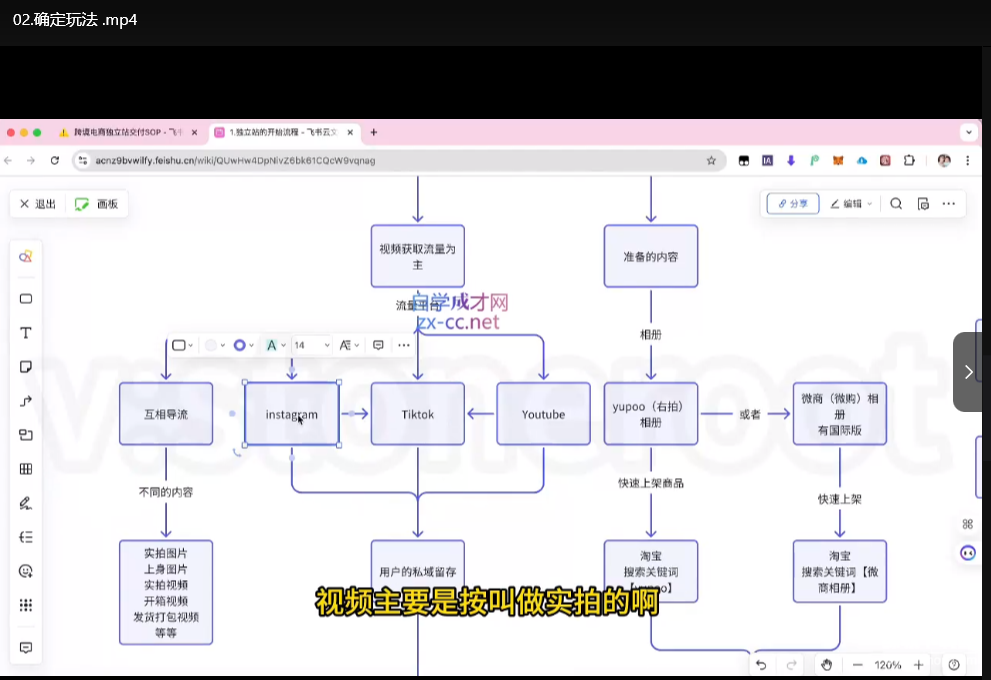991x680 pixels.
Task: Select the Text tool in left toolbar
Action: click(x=26, y=332)
